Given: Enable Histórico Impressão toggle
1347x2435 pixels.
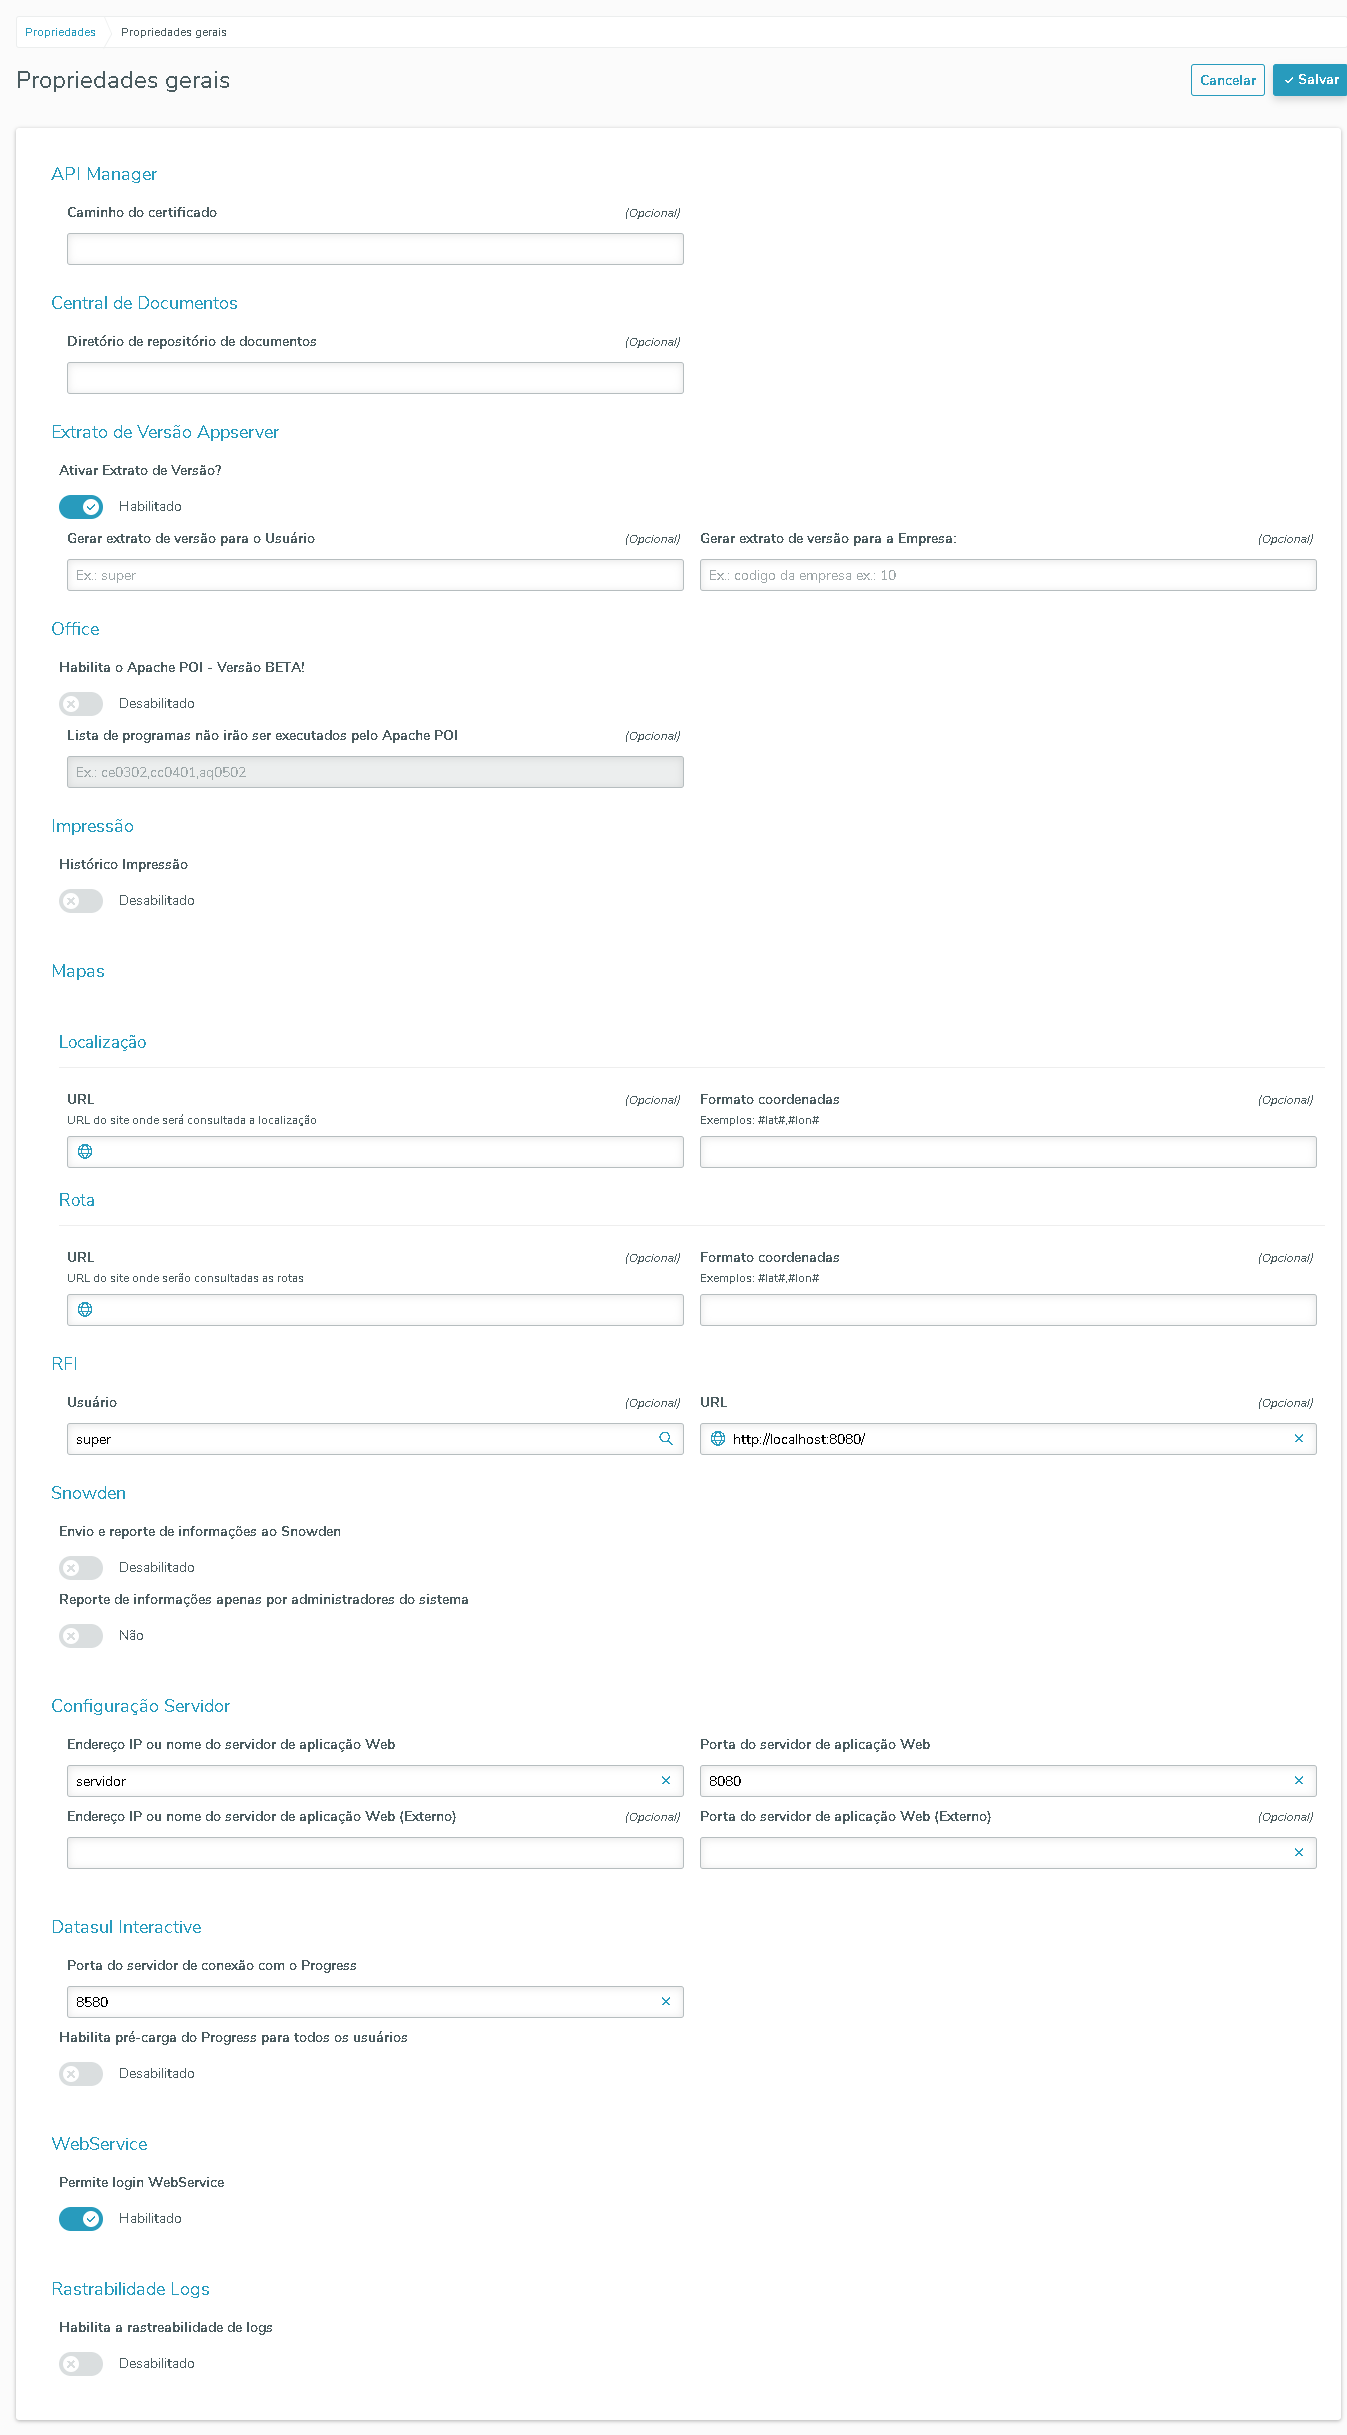Looking at the screenshot, I should pyautogui.click(x=81, y=901).
